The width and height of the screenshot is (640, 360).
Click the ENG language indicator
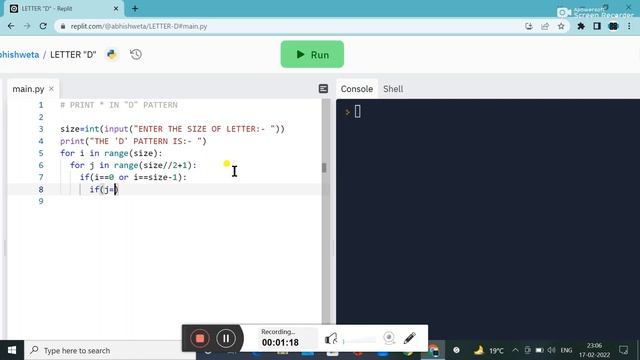[x=566, y=350]
